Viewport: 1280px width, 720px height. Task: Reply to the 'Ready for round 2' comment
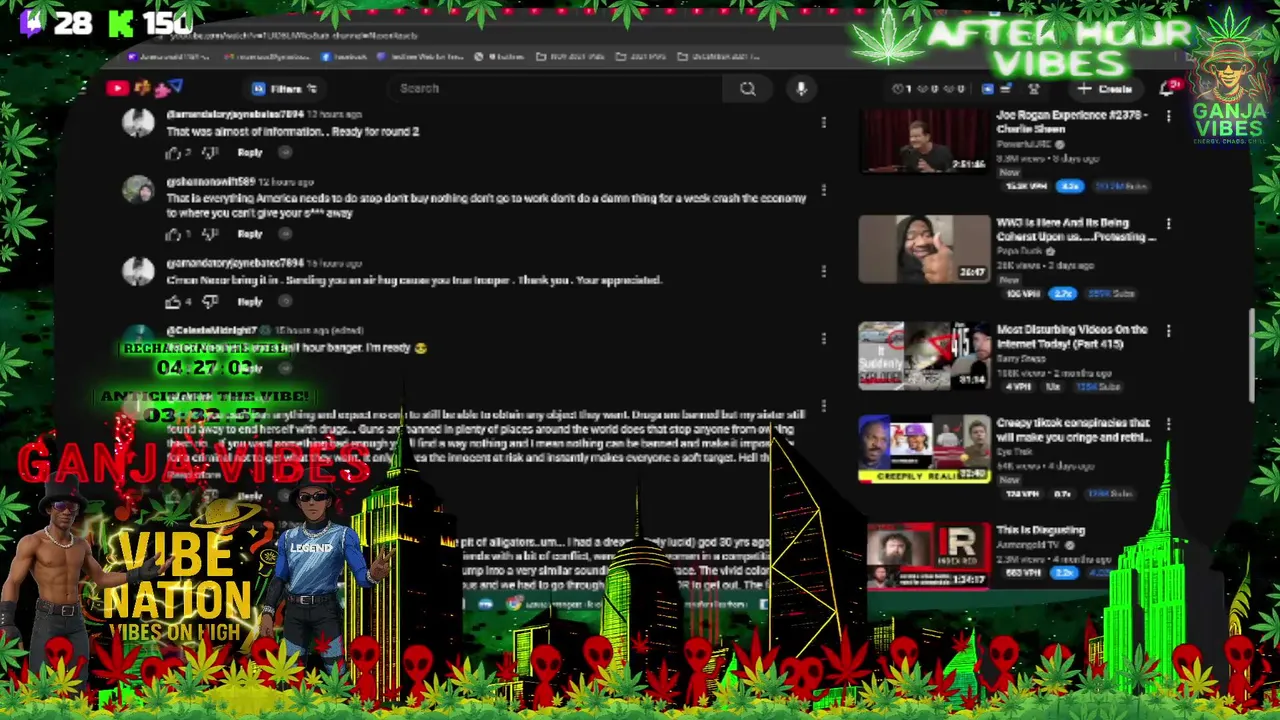[250, 153]
